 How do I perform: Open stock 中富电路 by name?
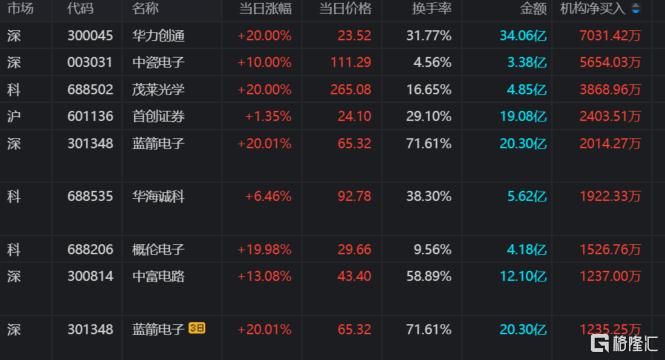pos(158,276)
